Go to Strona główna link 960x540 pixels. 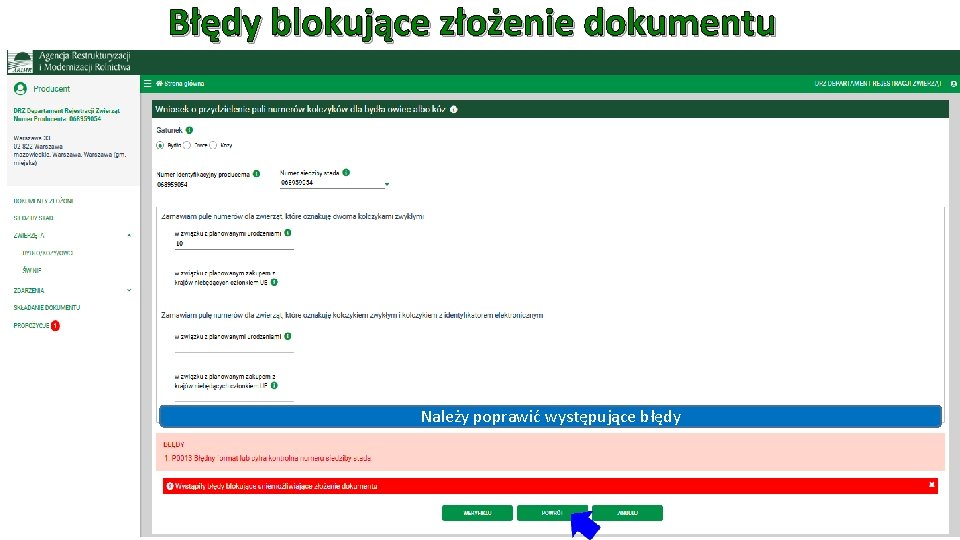[184, 84]
